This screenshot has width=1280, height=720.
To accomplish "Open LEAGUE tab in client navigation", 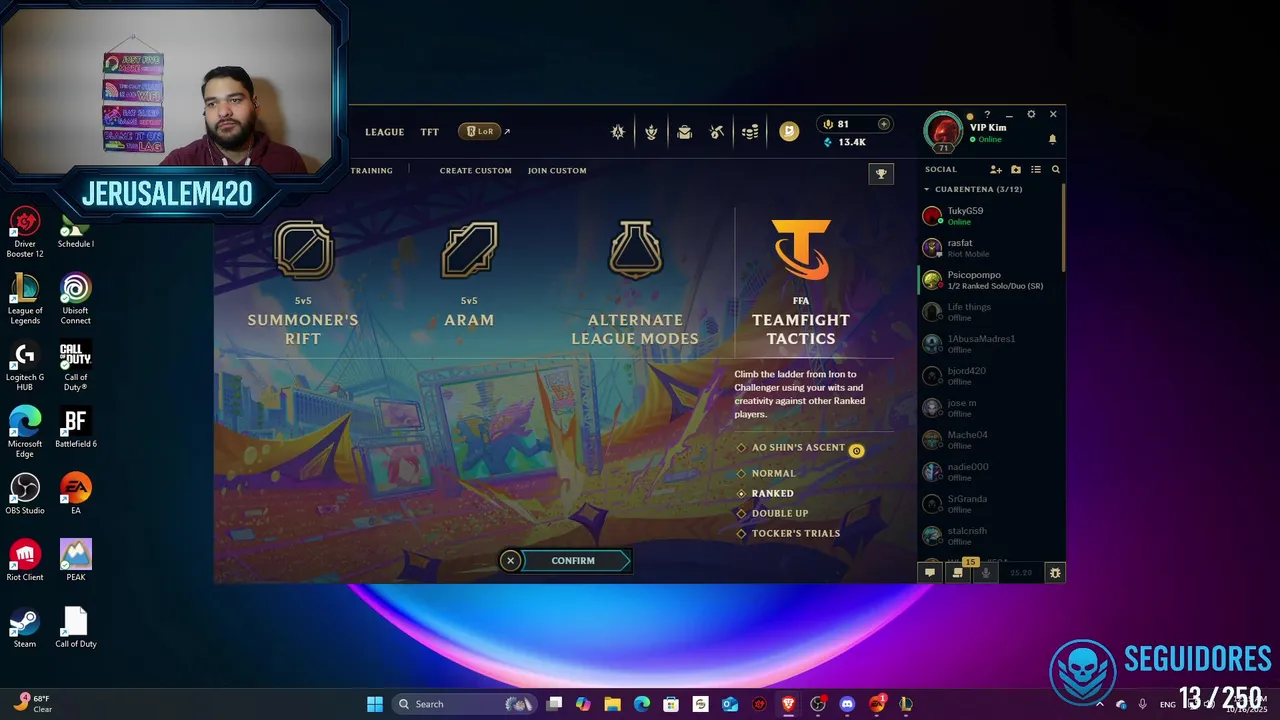I will tap(385, 132).
